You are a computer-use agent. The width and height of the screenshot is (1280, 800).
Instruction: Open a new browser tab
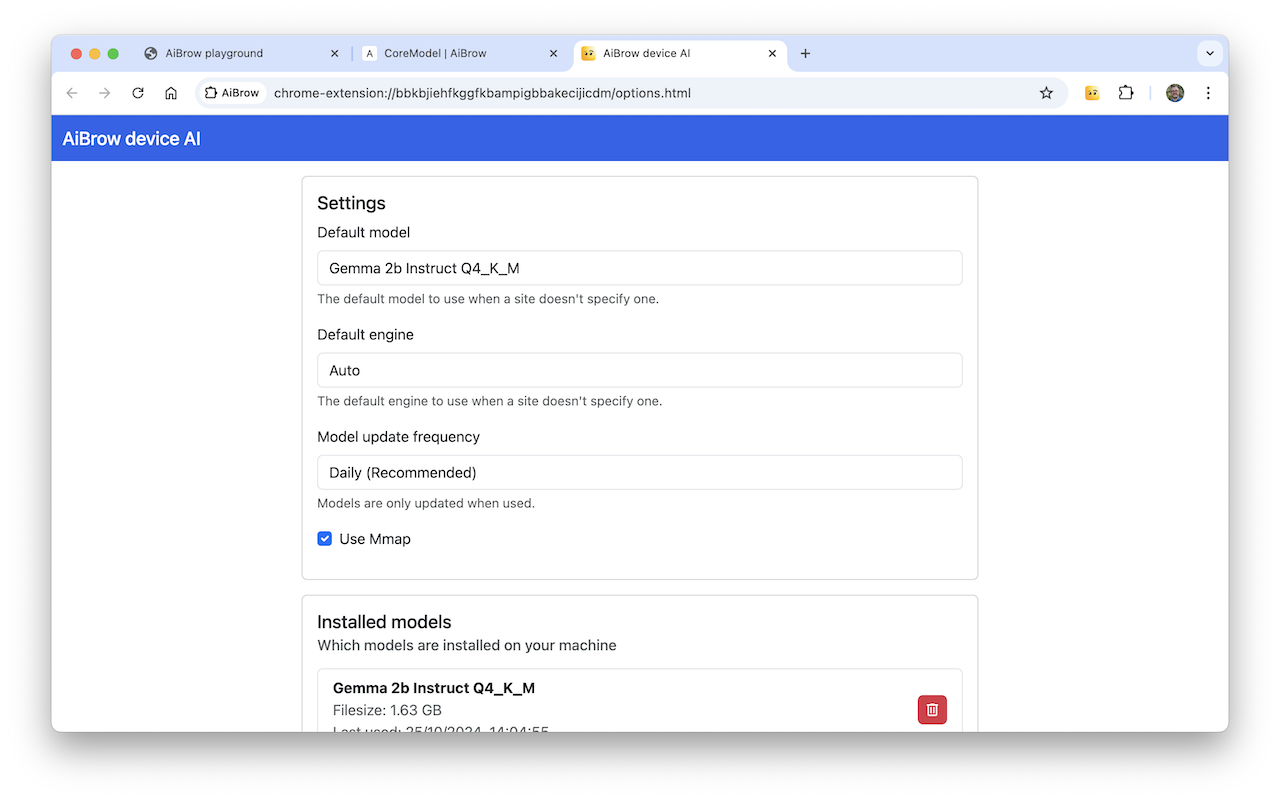click(x=805, y=54)
